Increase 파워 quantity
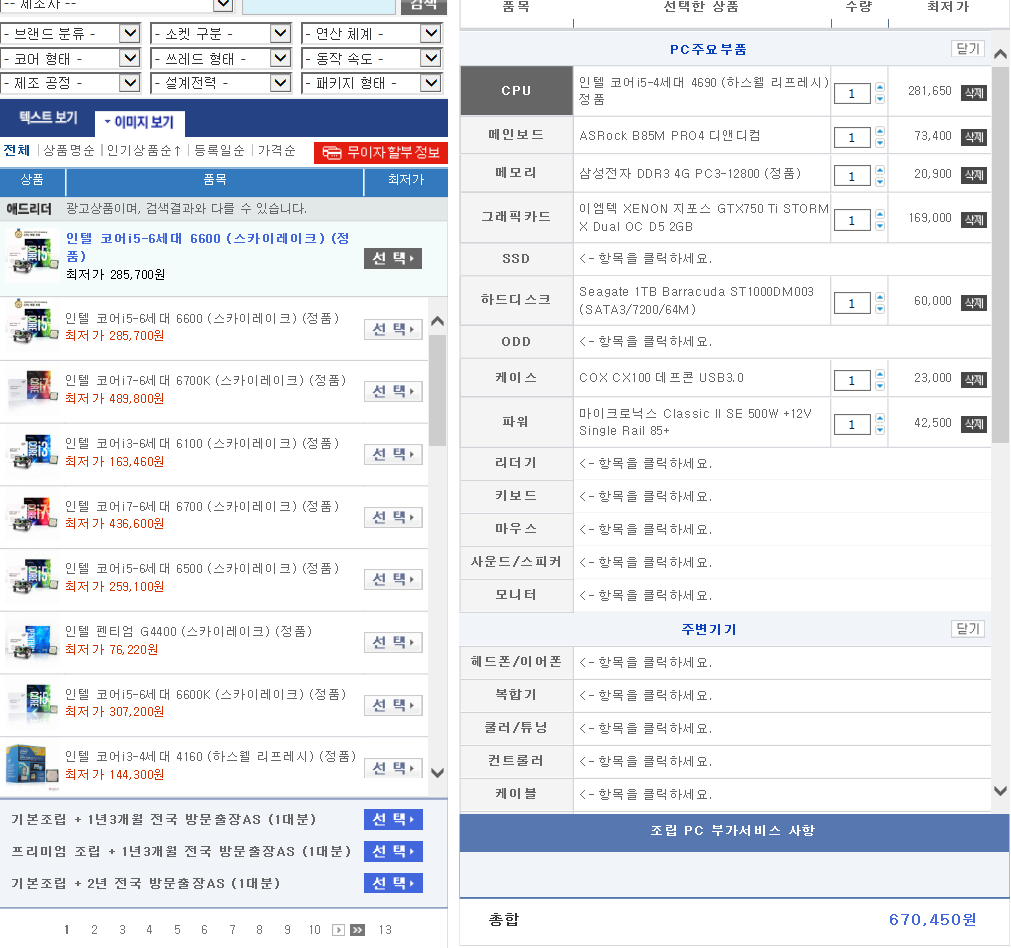This screenshot has width=1011, height=948. coord(880,419)
